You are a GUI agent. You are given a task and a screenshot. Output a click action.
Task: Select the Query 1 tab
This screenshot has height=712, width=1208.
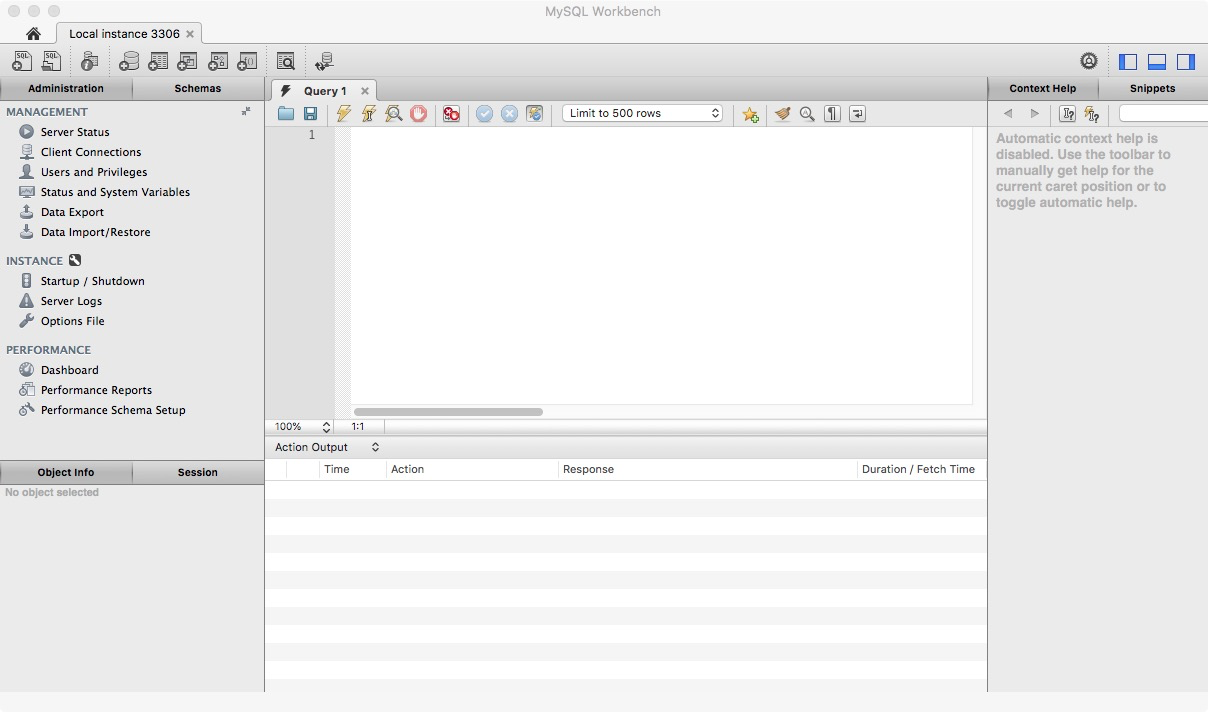(324, 91)
